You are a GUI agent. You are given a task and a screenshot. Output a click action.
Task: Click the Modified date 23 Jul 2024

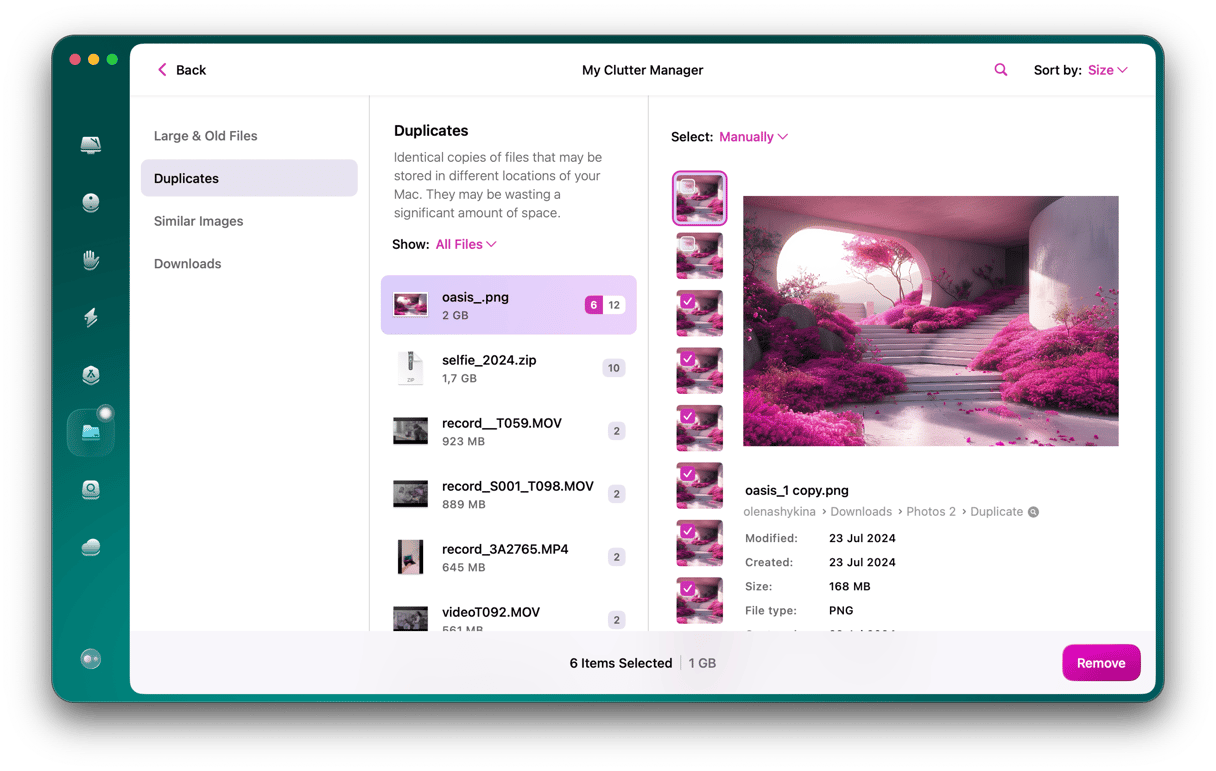click(x=862, y=539)
